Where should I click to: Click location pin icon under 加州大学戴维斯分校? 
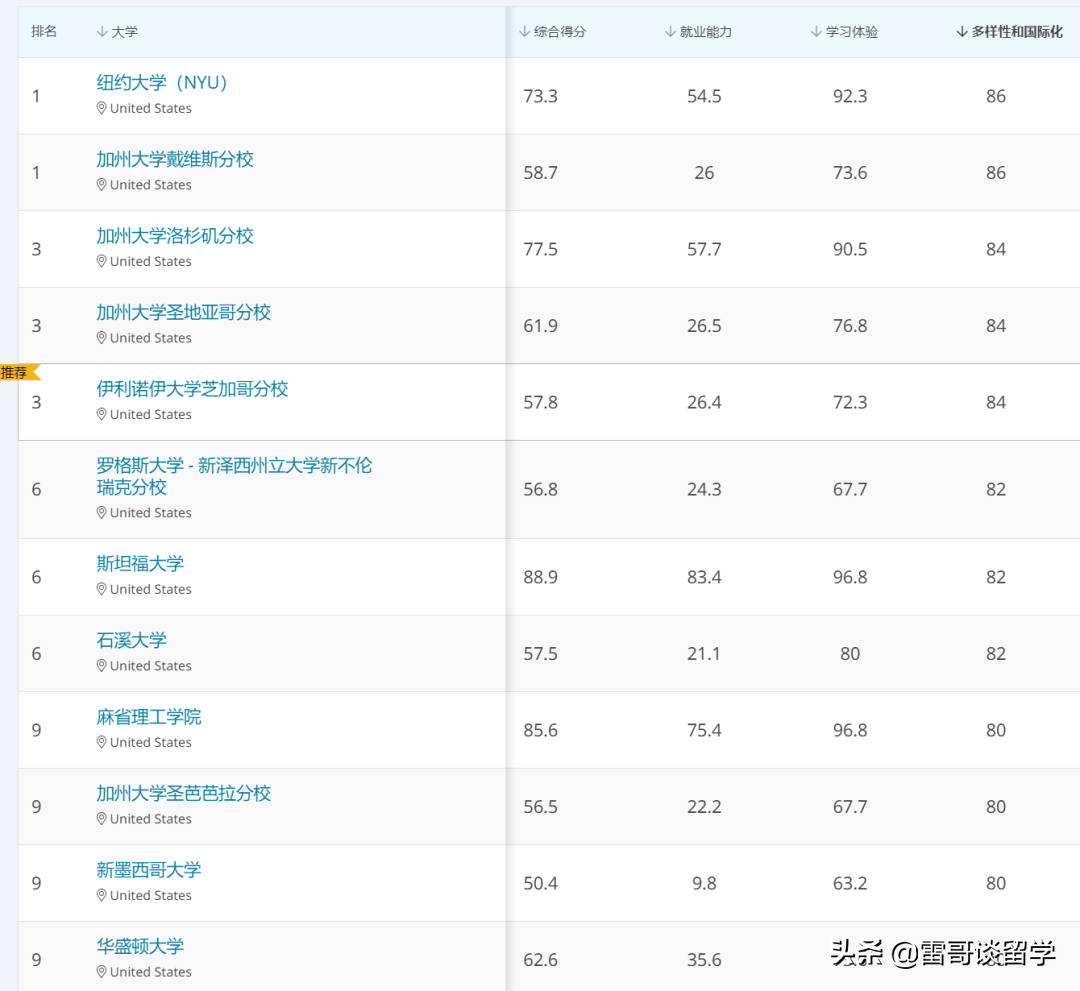101,185
